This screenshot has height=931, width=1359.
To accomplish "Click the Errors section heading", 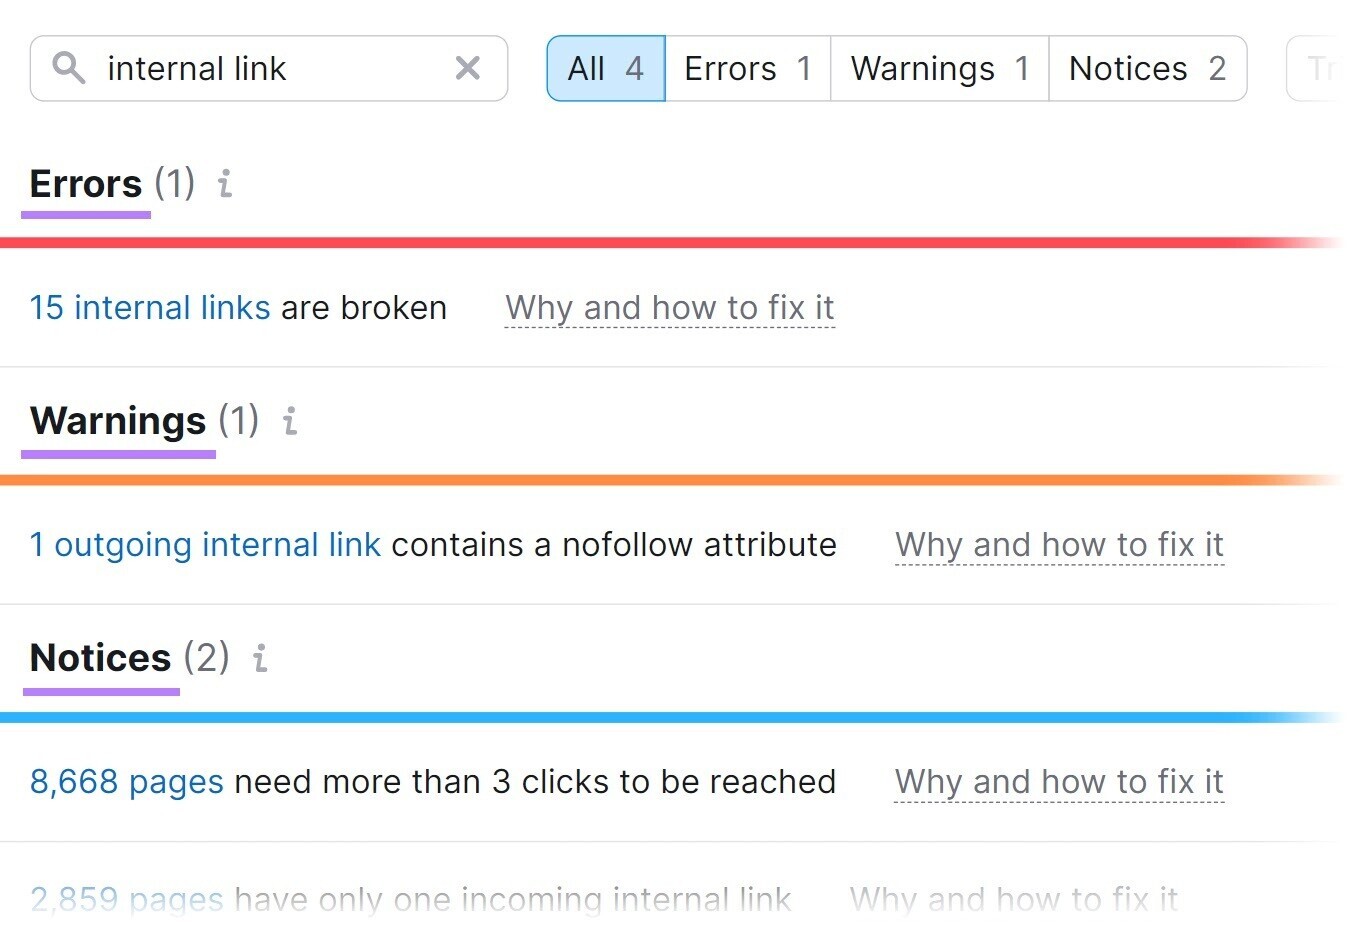I will coord(85,184).
